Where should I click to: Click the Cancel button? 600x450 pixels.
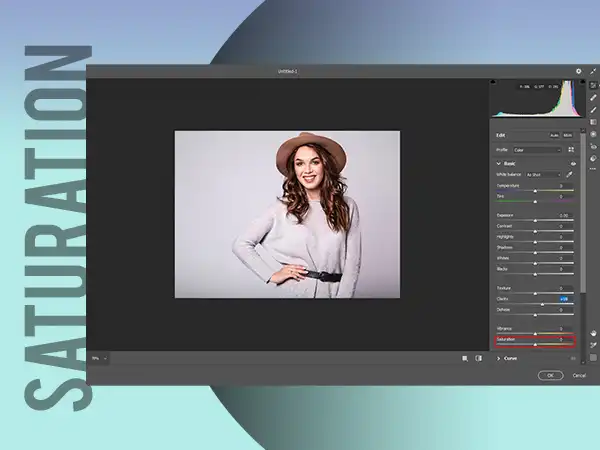point(579,375)
